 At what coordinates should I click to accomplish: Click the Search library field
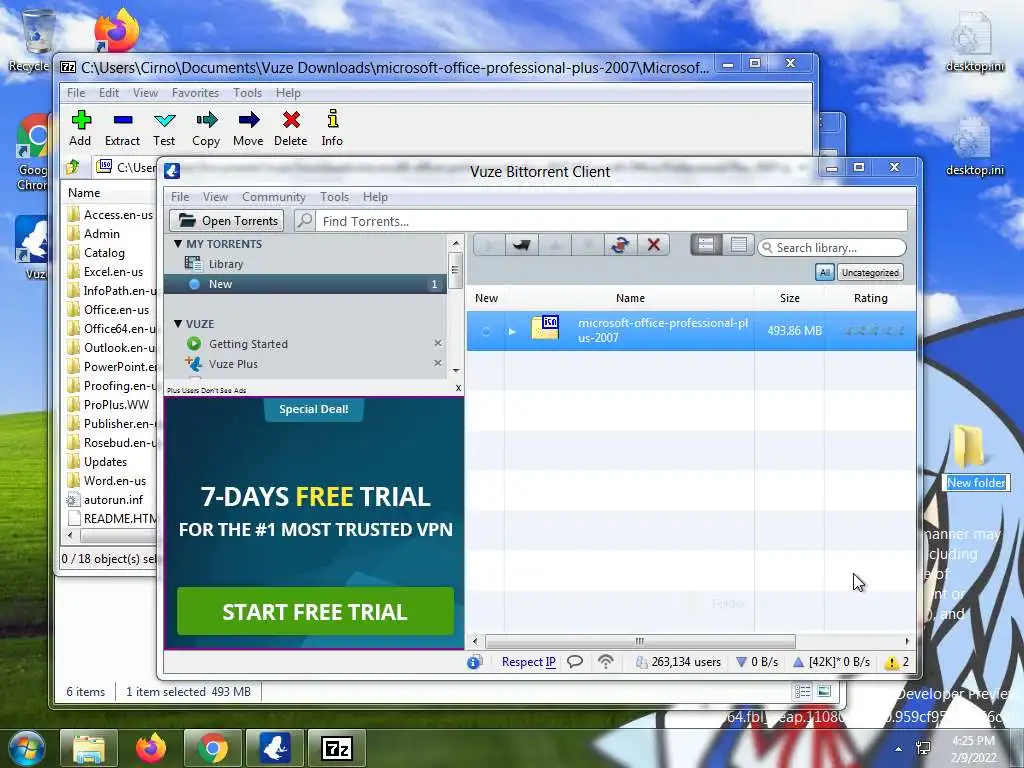click(x=832, y=248)
